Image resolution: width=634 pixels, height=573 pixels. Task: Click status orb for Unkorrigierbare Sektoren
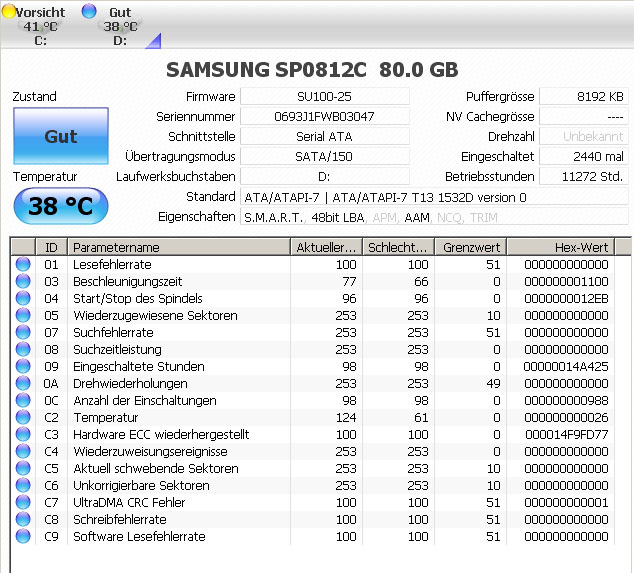coord(23,485)
